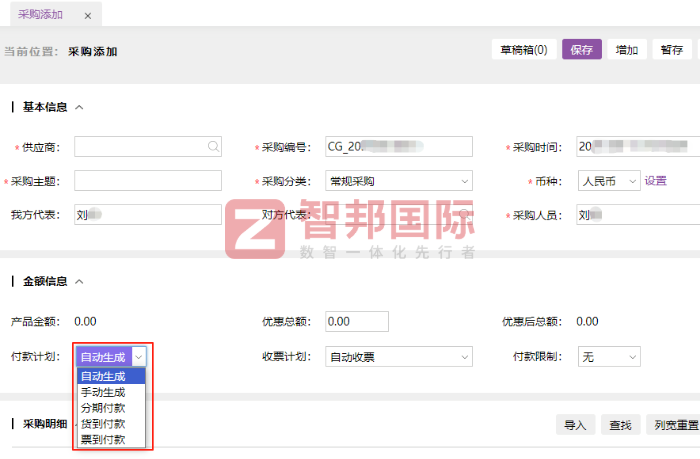The width and height of the screenshot is (700, 459).
Task: Collapse the 基本信息 section
Action: pyautogui.click(x=79, y=108)
